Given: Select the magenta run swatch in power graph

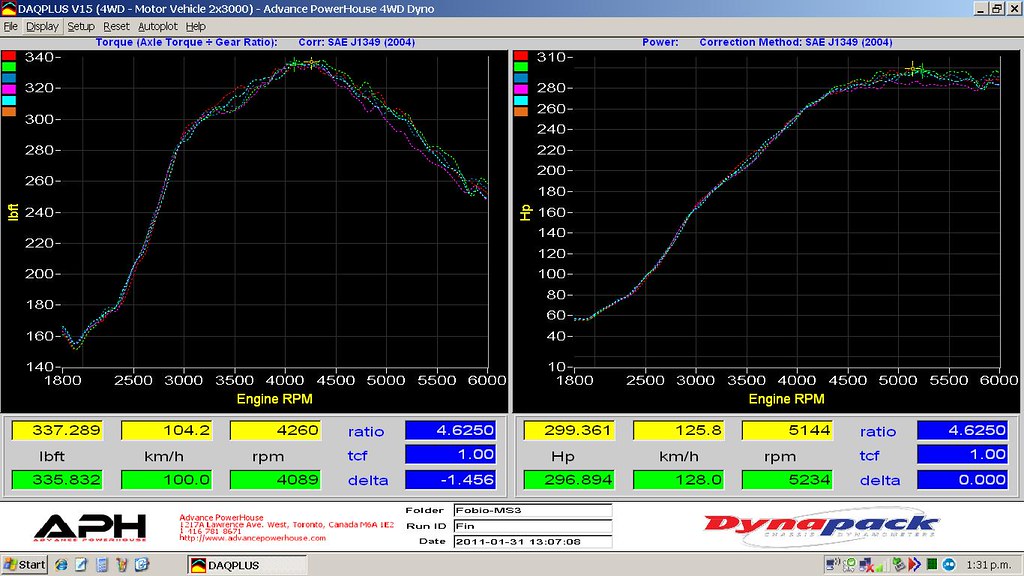Looking at the screenshot, I should pos(520,89).
